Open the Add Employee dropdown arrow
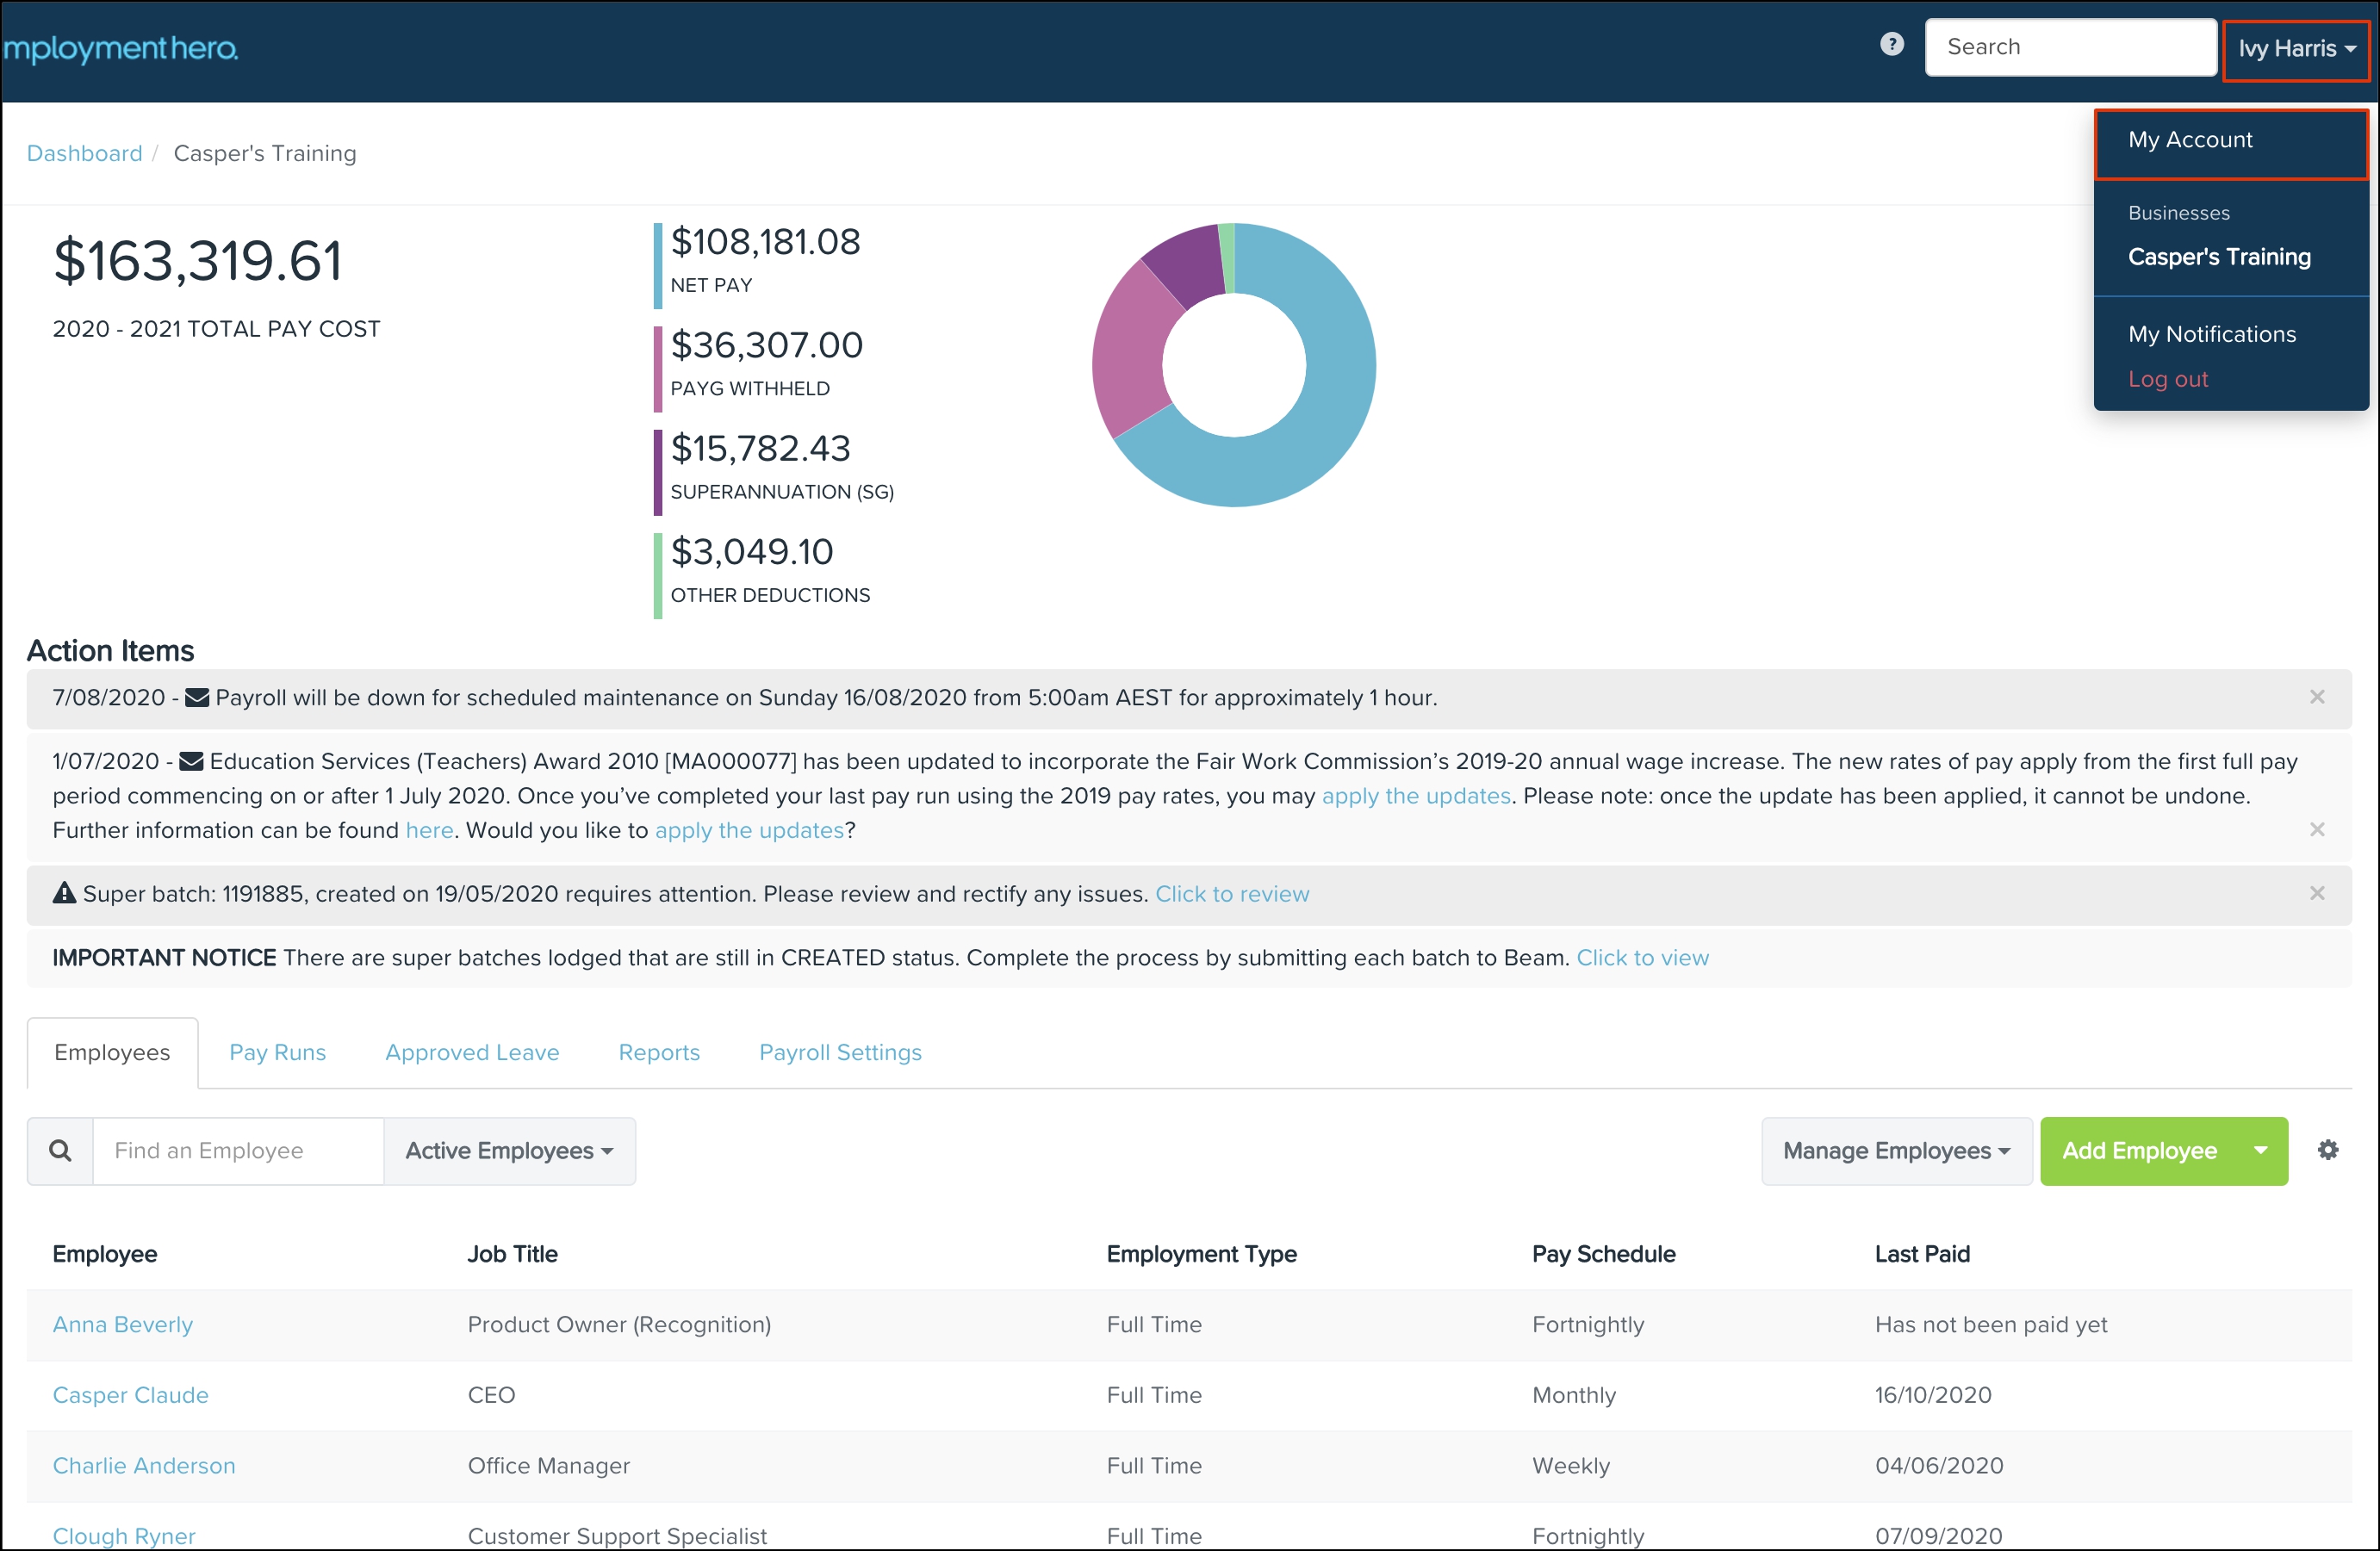The height and width of the screenshot is (1551, 2380). [x=2260, y=1150]
